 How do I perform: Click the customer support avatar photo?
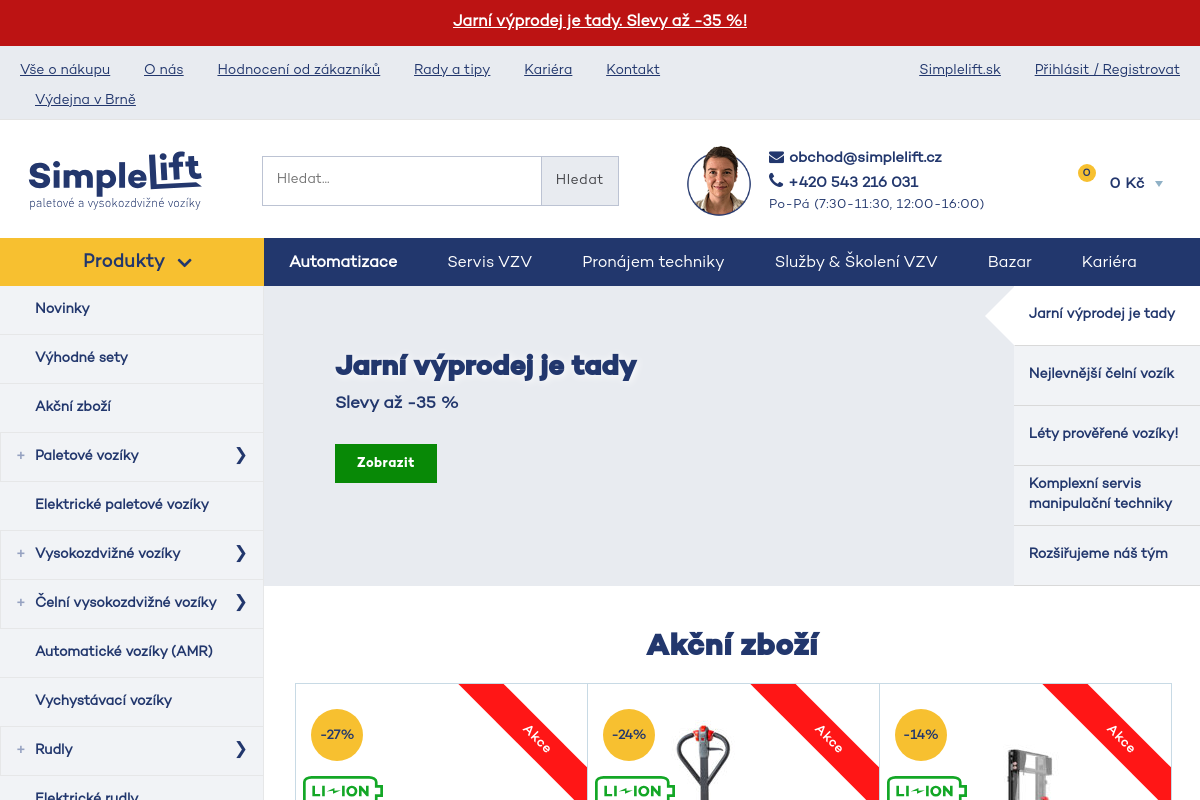(x=718, y=181)
